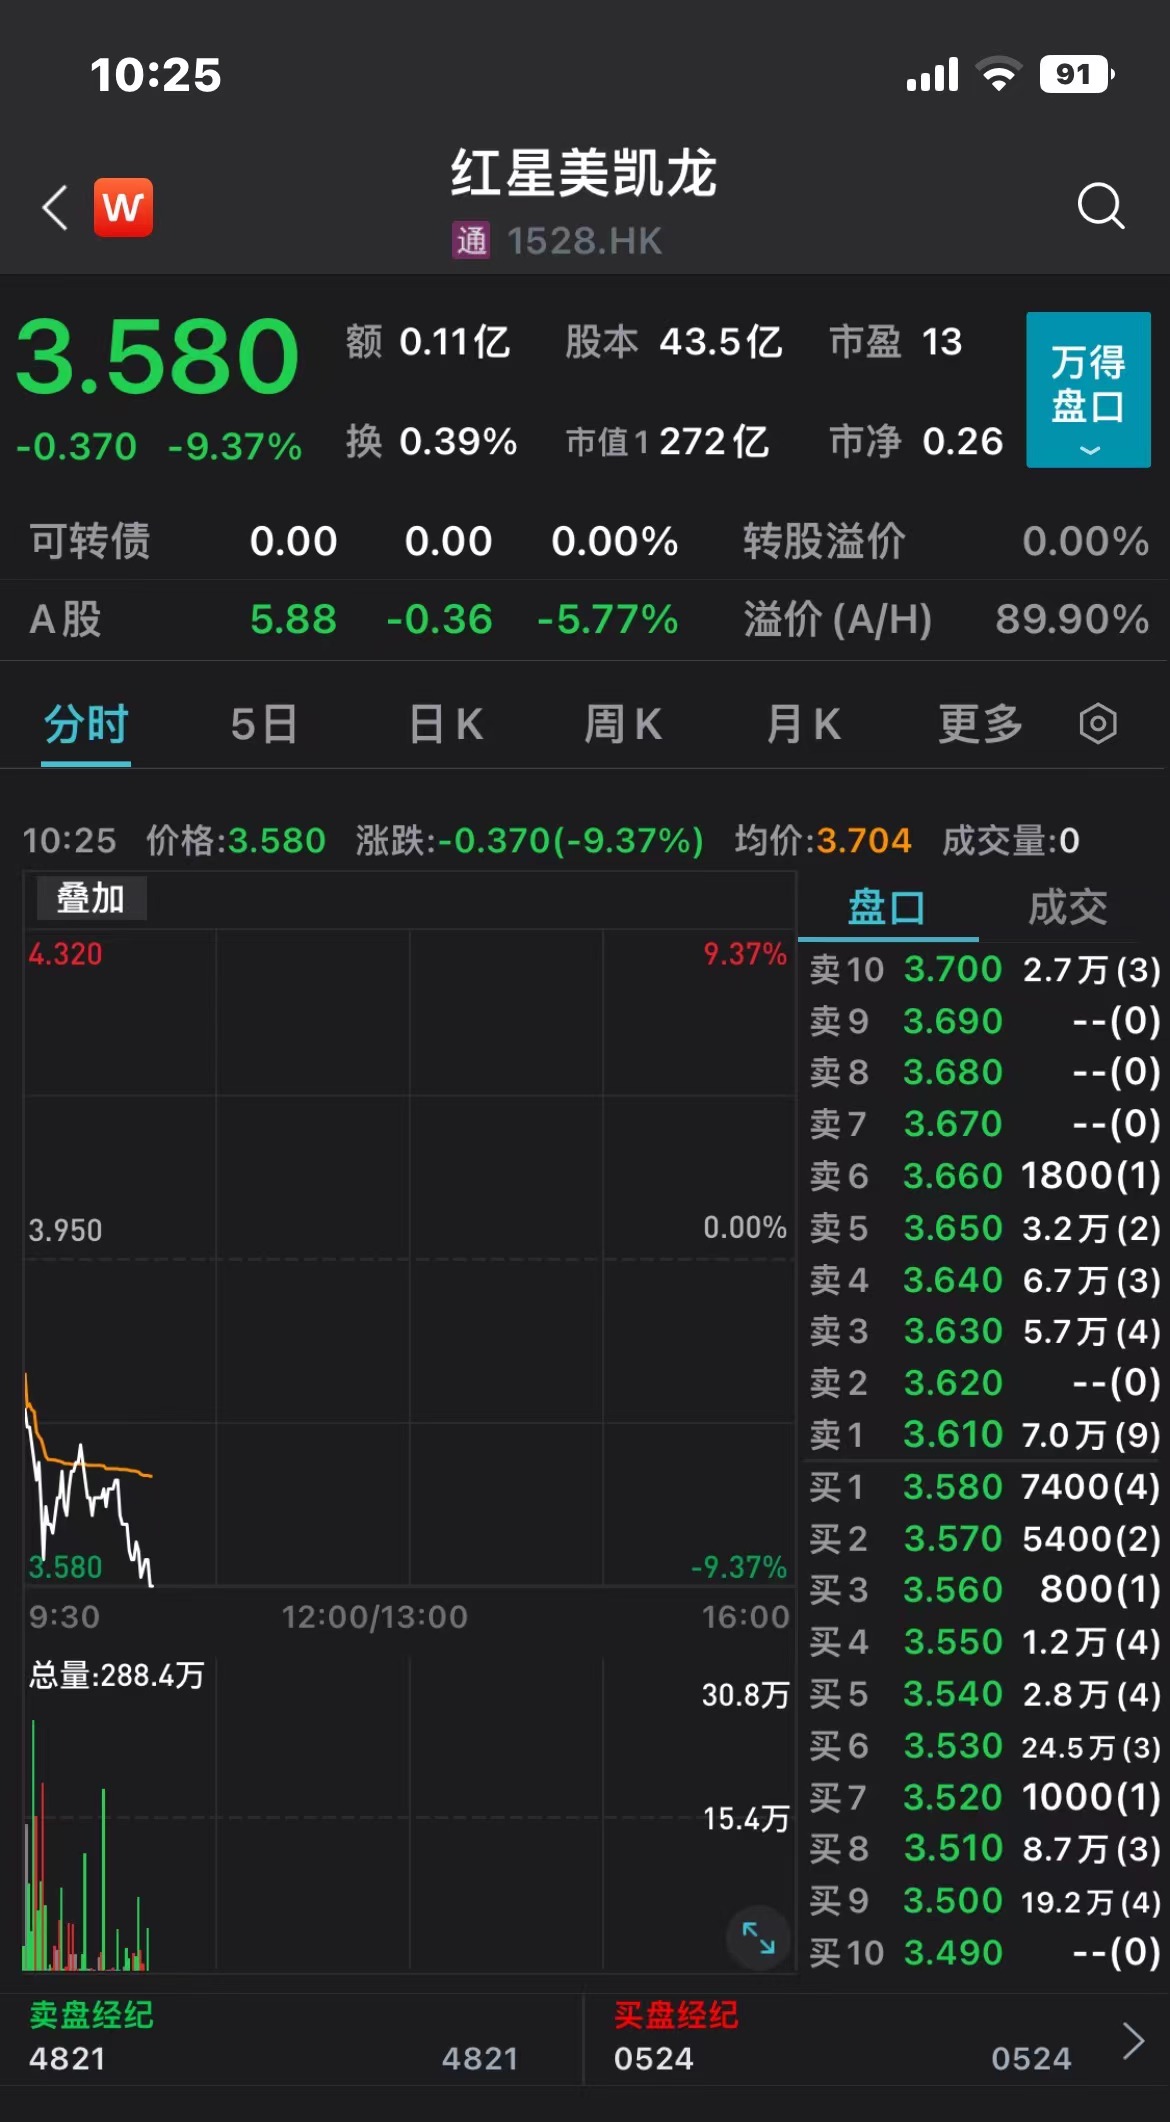Screen dimensions: 1170x2122
Task: Switch to the 5日 chart tab
Action: pos(264,723)
